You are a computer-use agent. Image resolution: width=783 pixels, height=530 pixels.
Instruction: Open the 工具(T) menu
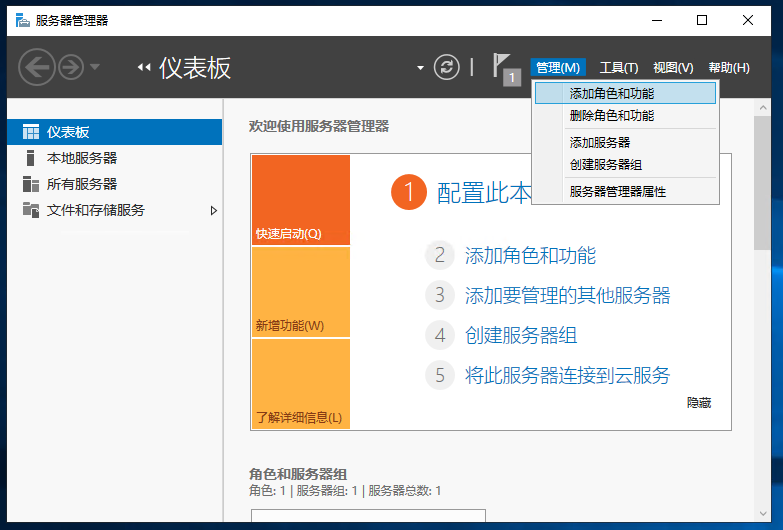pyautogui.click(x=618, y=67)
